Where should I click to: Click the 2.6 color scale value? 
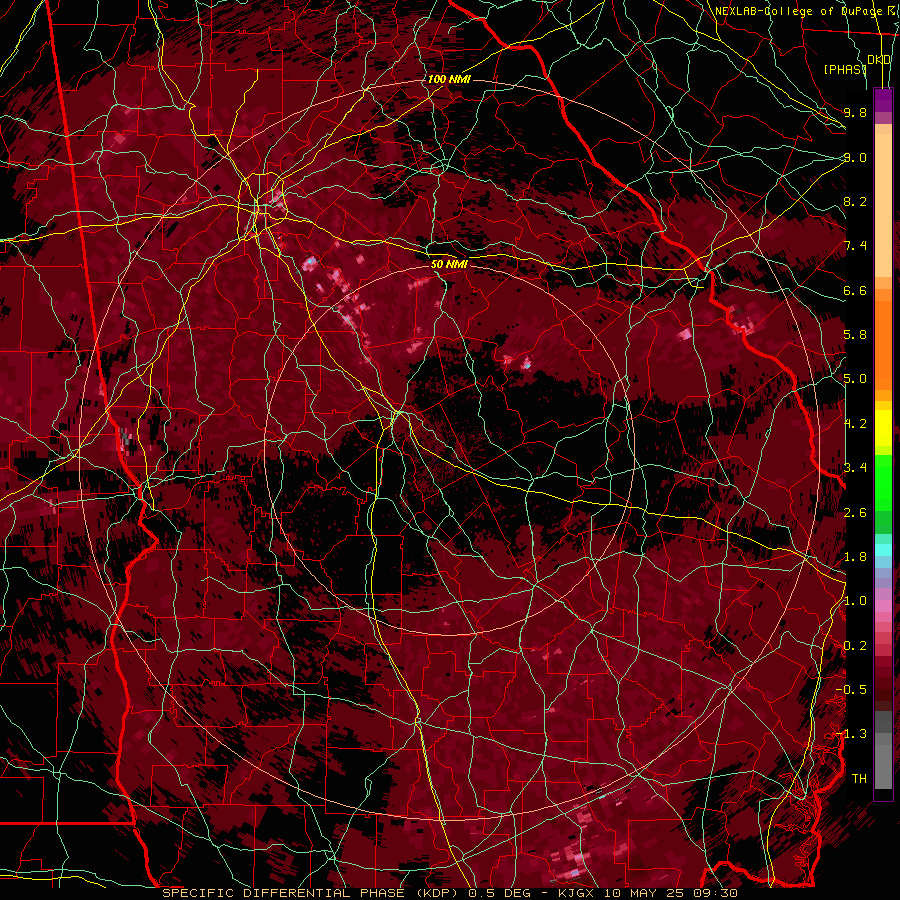(x=855, y=513)
